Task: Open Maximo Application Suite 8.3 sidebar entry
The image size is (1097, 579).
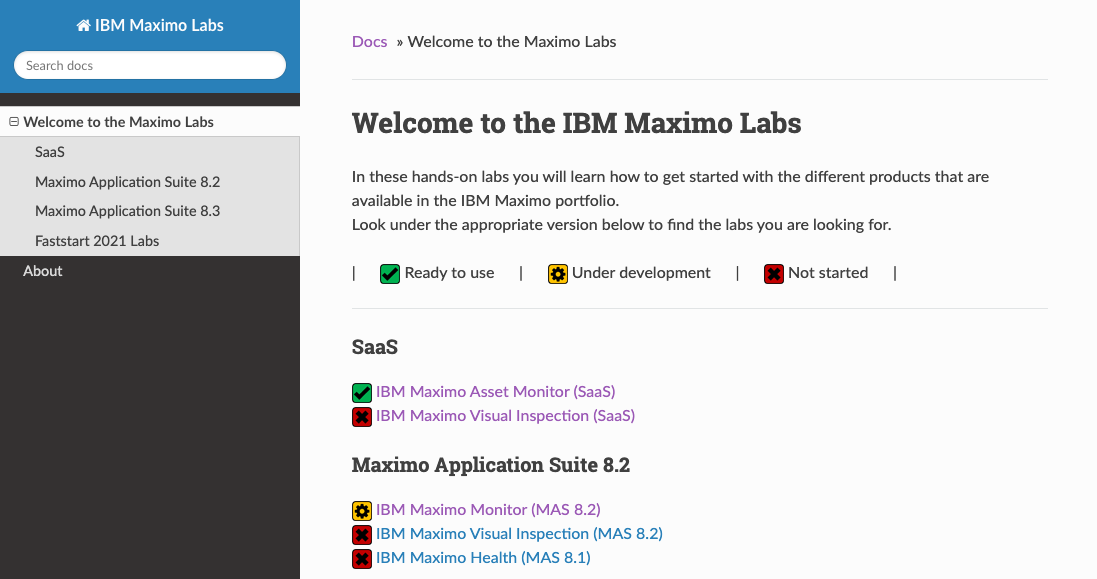Action: coord(127,211)
